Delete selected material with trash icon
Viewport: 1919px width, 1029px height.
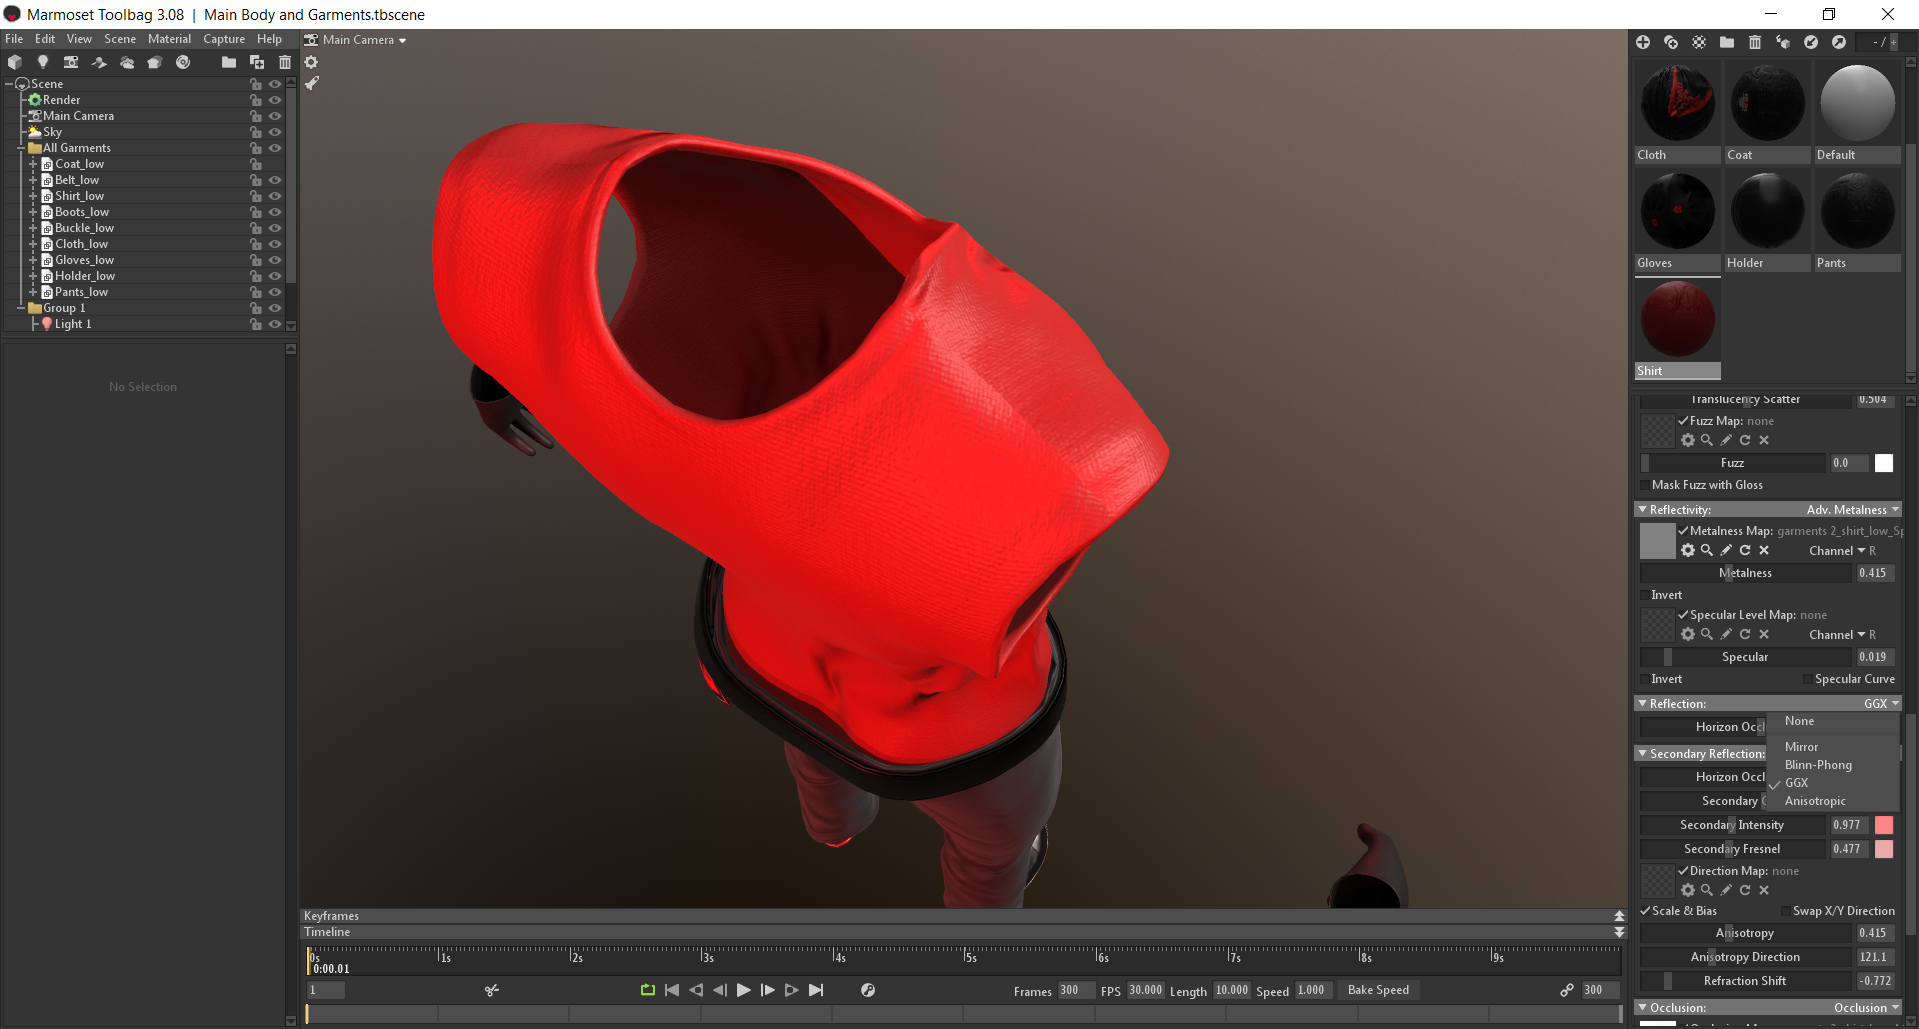coord(1755,42)
